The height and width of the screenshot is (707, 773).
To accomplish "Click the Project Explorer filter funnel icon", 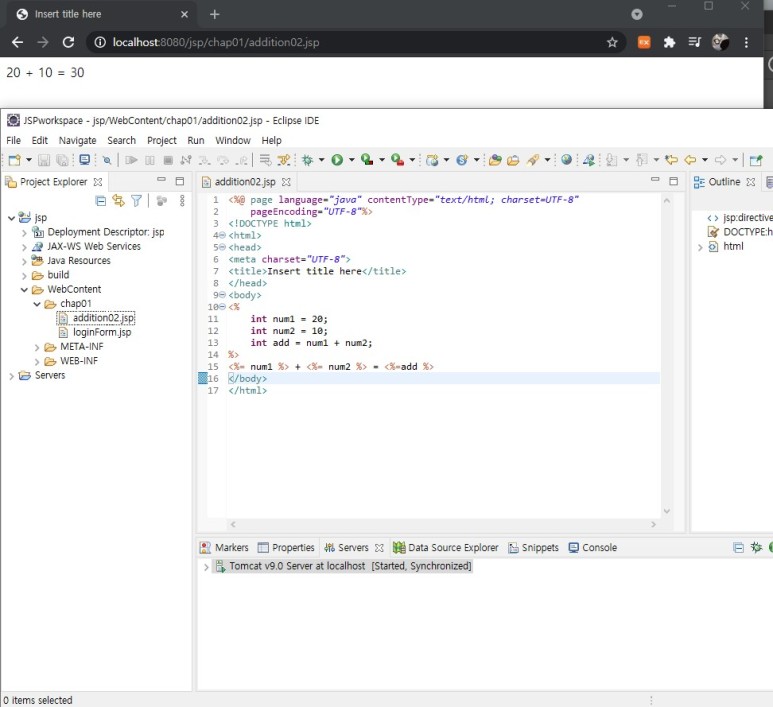I will pos(136,201).
